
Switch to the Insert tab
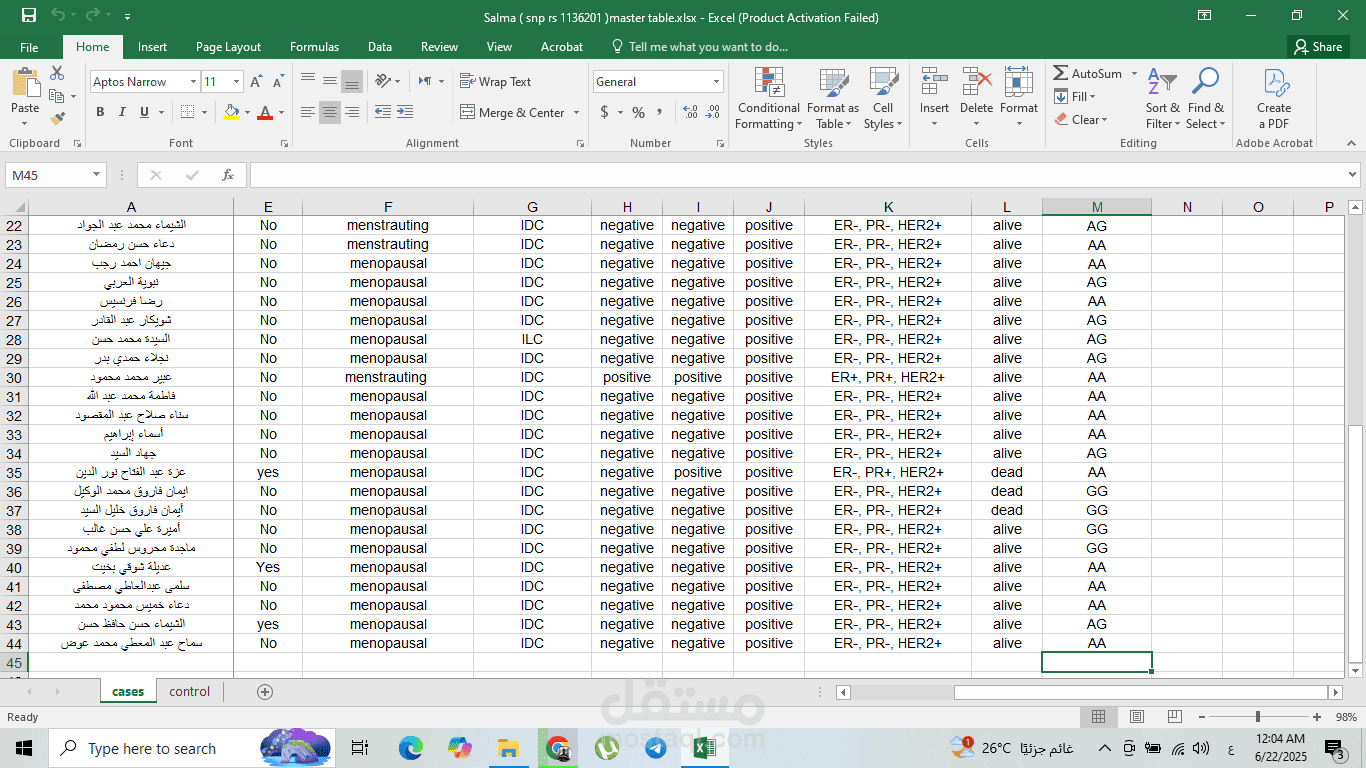152,47
